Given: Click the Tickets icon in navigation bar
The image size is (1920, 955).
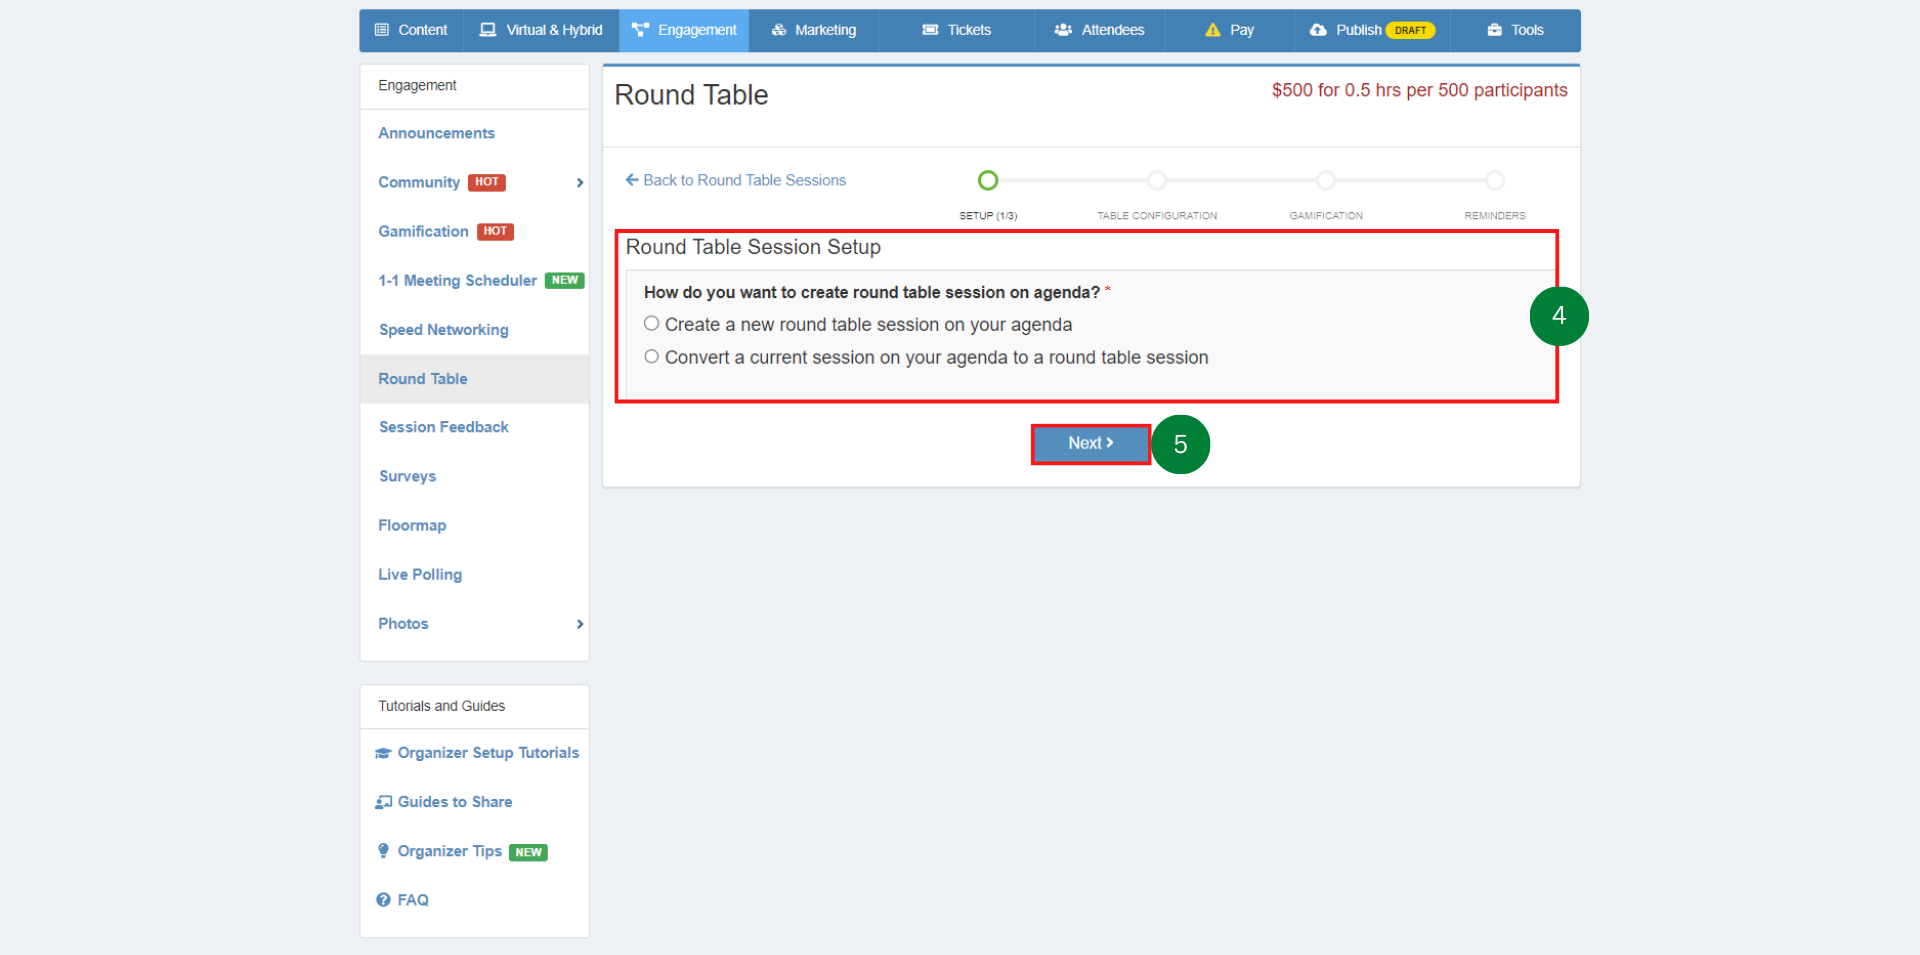Looking at the screenshot, I should (930, 30).
